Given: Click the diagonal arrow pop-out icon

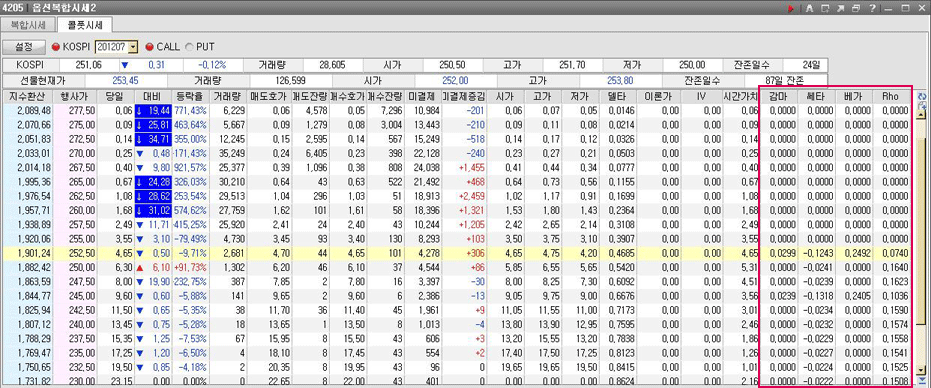Looking at the screenshot, I should 840,8.
